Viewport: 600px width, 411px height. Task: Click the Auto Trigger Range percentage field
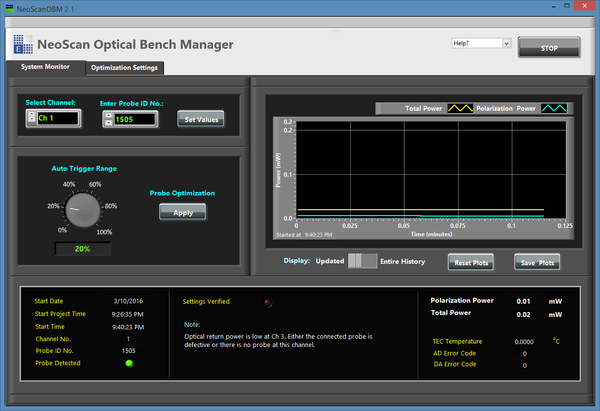coord(82,249)
